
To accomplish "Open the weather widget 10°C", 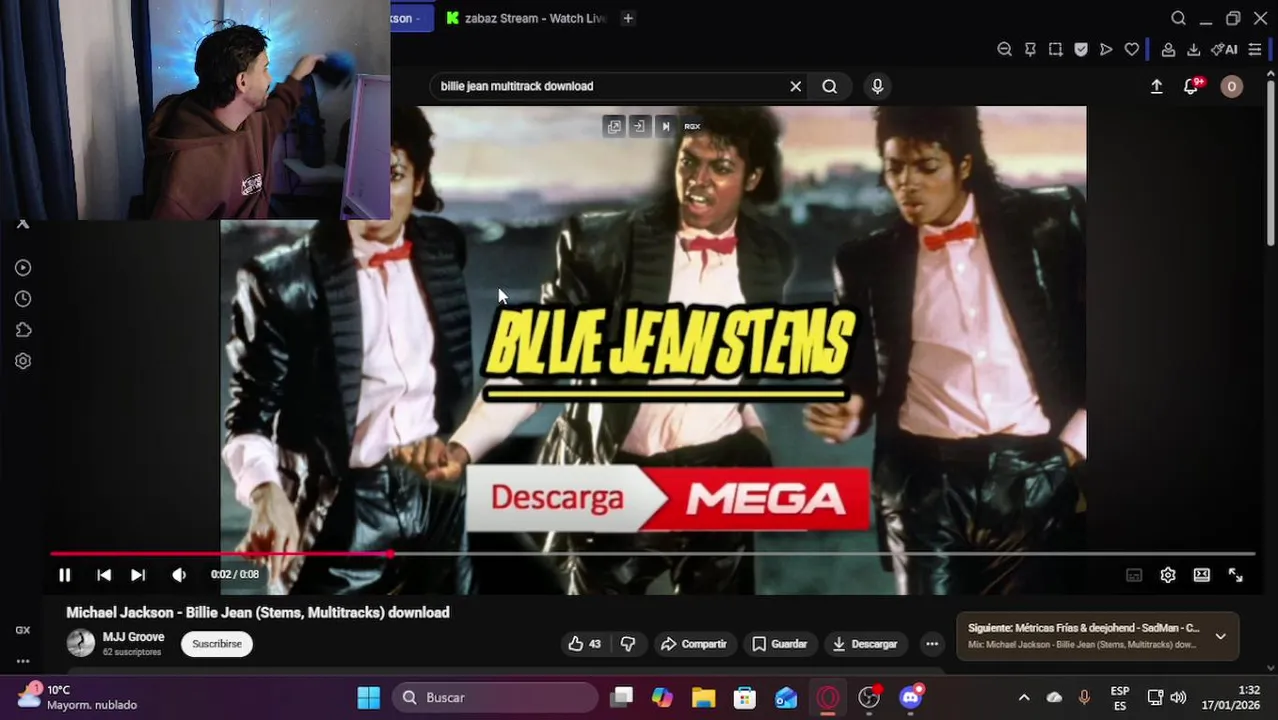I will click(x=75, y=697).
